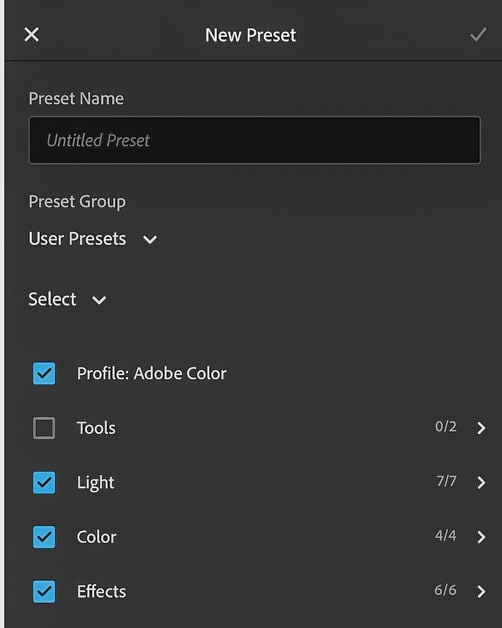Click the chevron next to Select
This screenshot has height=628, width=502.
99,300
